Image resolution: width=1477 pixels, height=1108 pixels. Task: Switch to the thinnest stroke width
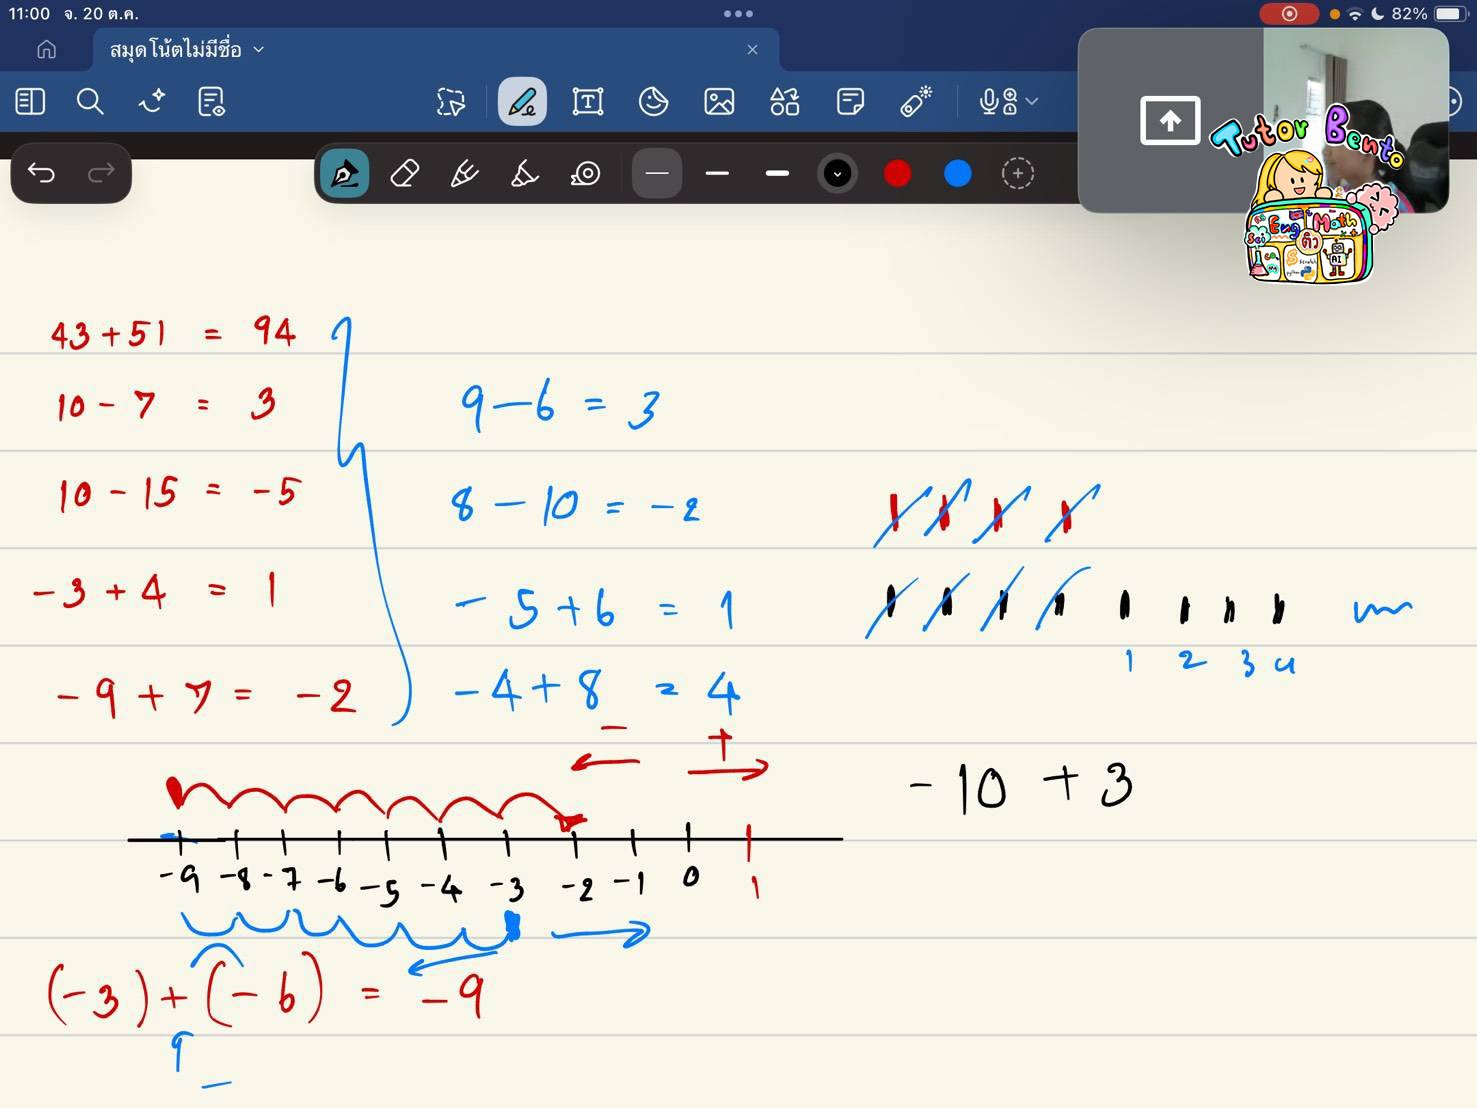coord(657,173)
